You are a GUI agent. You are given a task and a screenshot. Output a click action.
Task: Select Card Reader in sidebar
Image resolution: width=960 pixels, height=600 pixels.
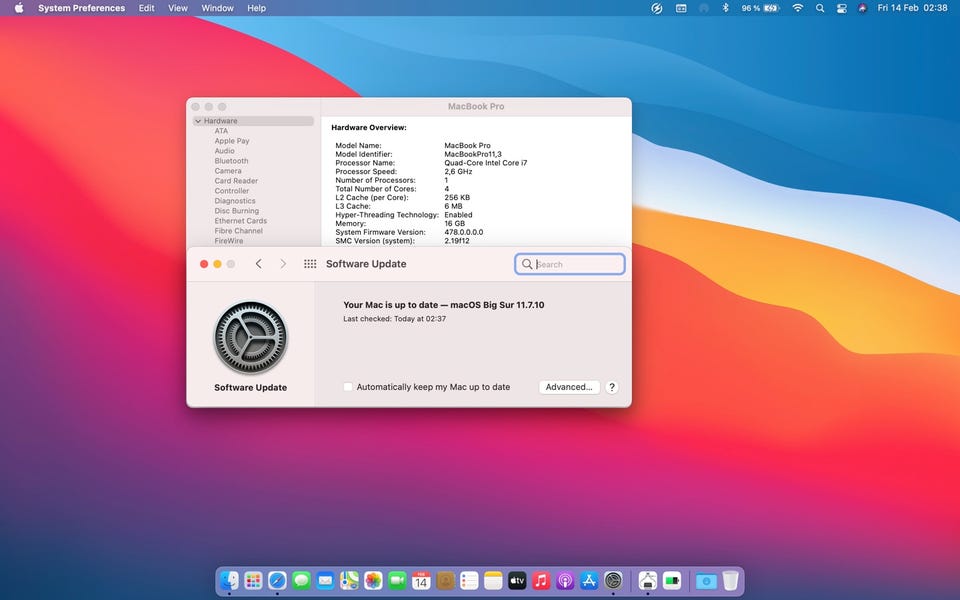click(x=236, y=181)
